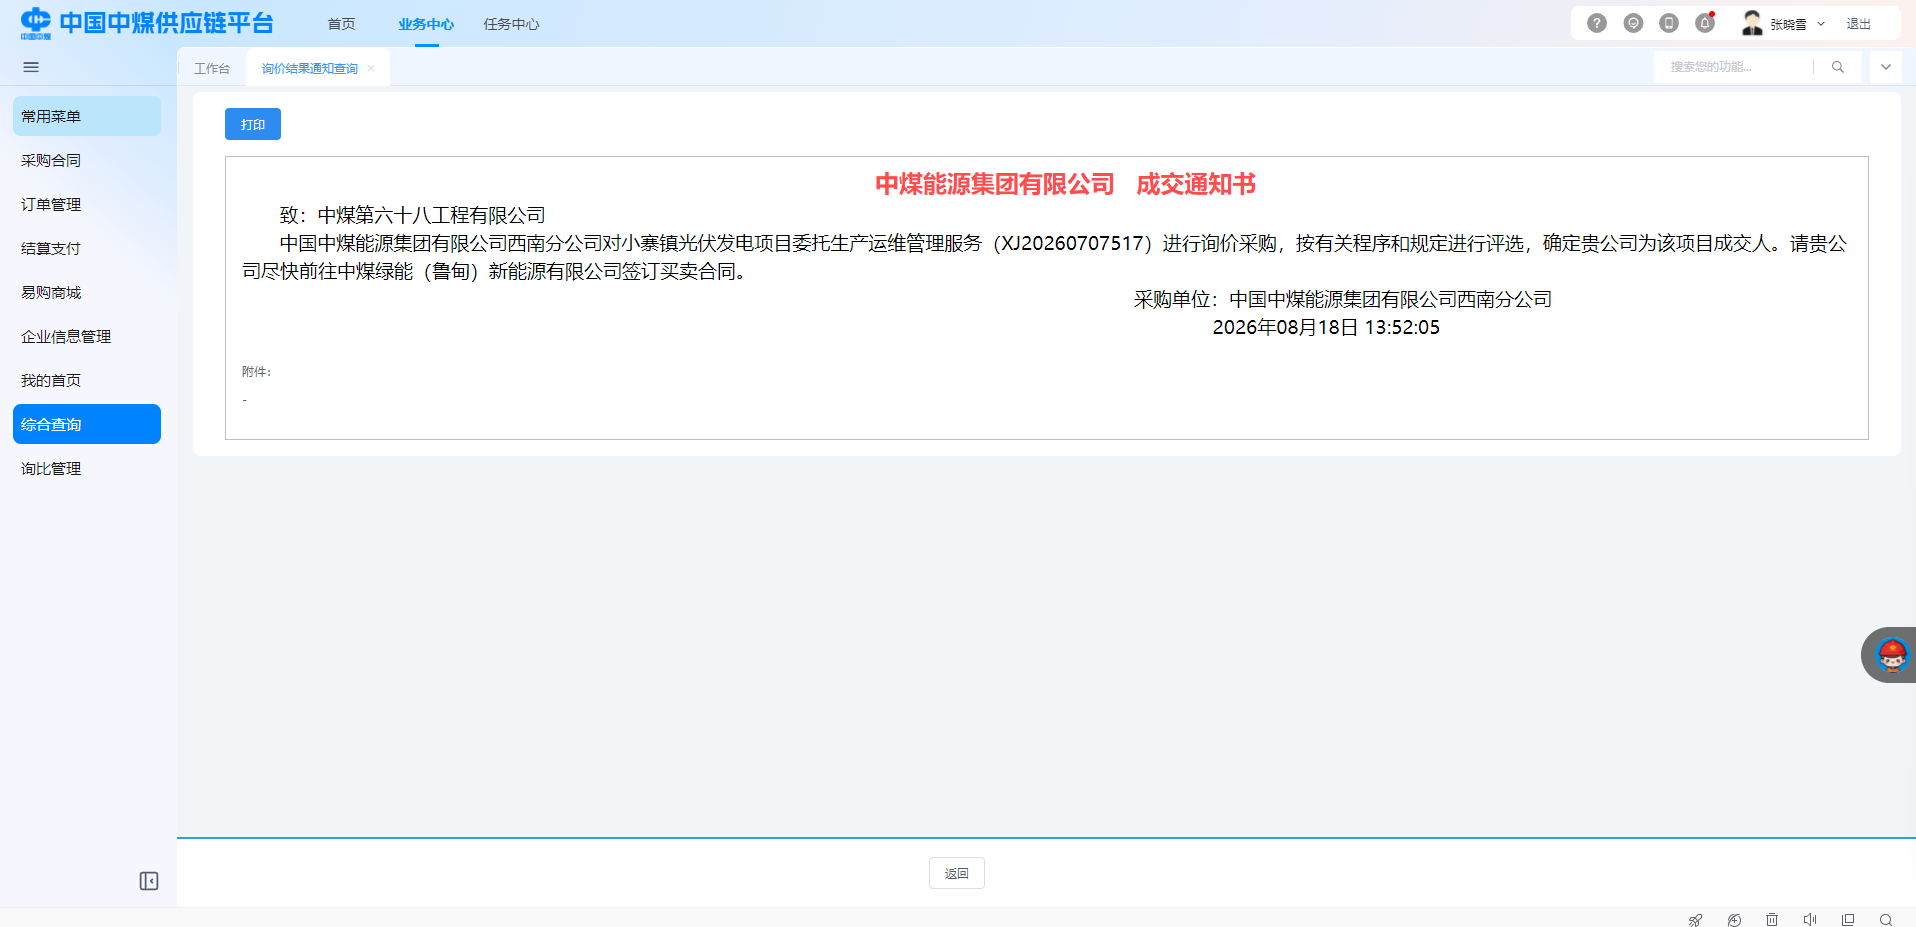1916x927 pixels.
Task: Open 询比管理 in the sidebar
Action: (x=87, y=468)
